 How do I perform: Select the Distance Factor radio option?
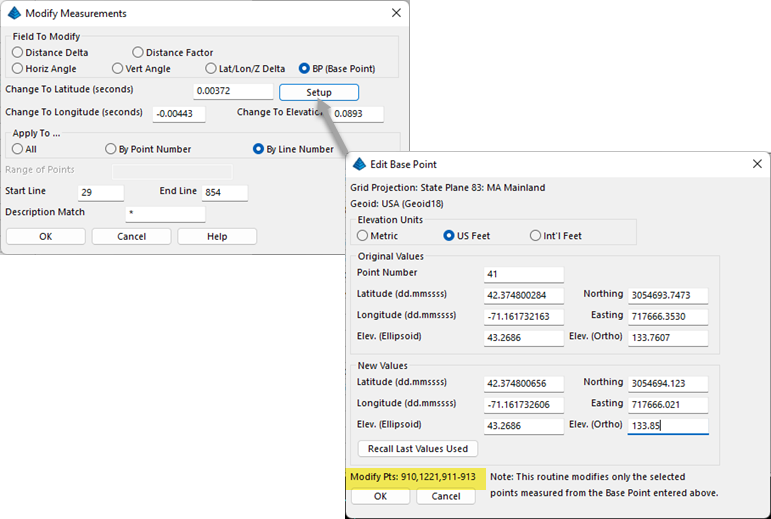138,52
